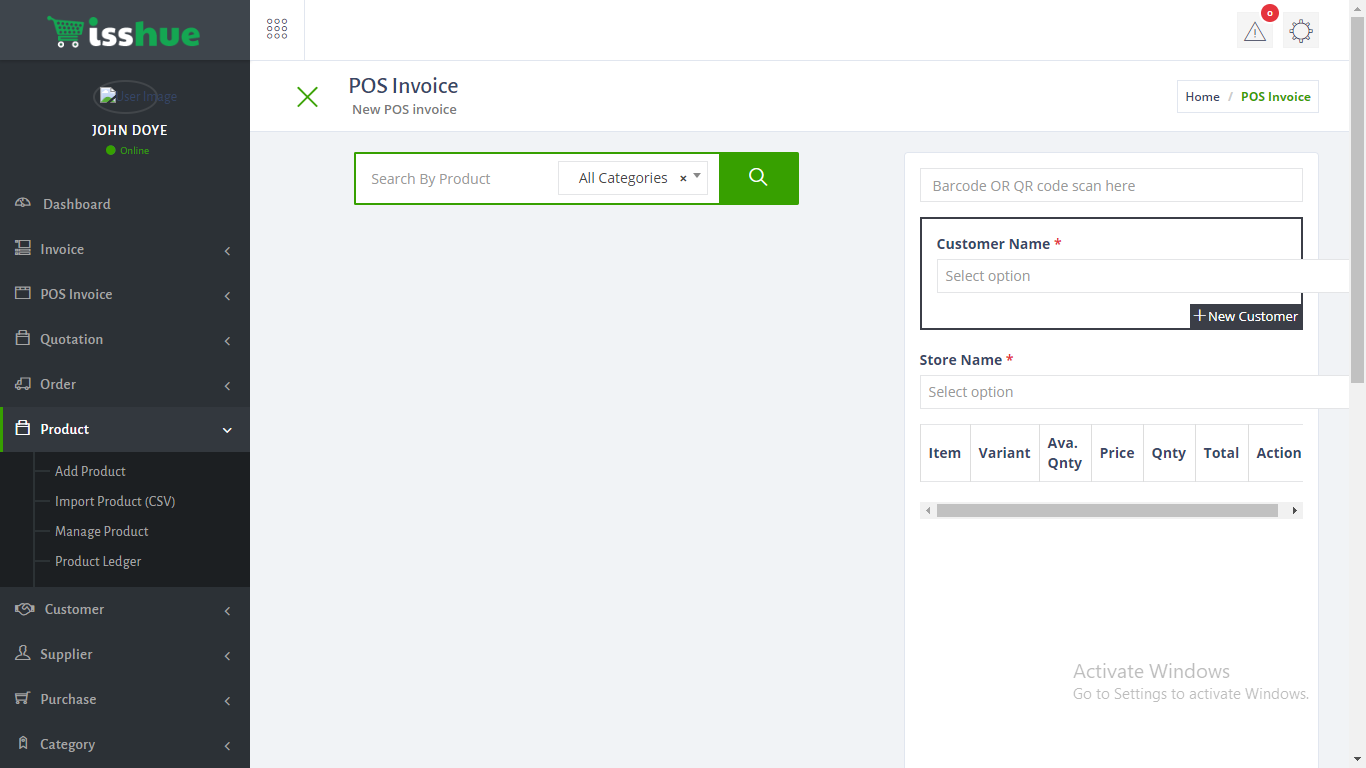Click the user profile image

[x=125, y=97]
